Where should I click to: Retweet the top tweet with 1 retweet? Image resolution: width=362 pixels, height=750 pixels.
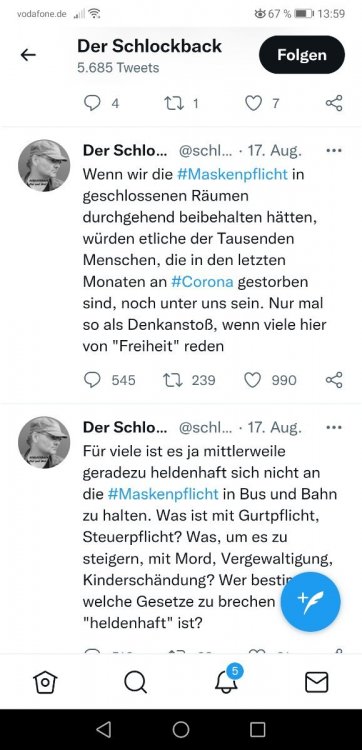tap(174, 103)
